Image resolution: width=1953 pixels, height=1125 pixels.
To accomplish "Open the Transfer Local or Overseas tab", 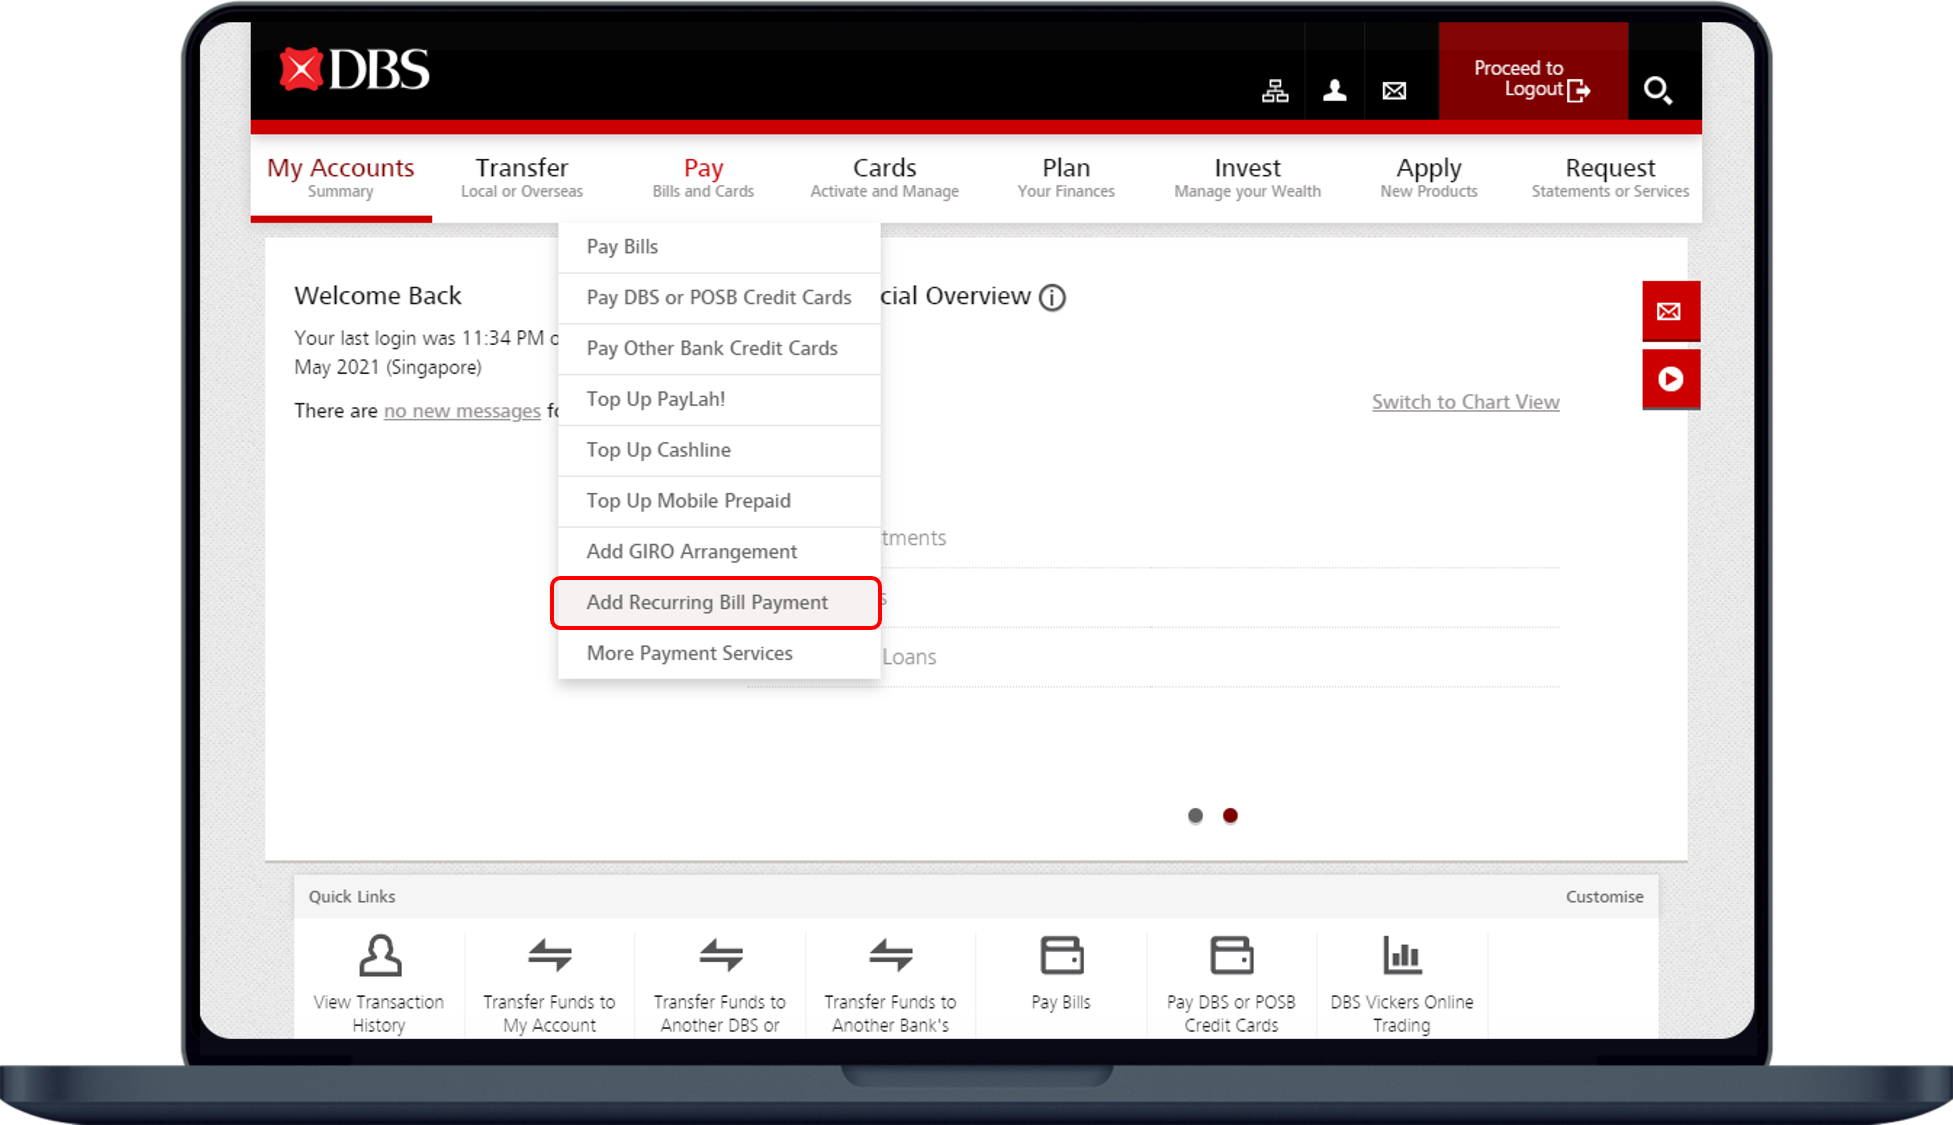I will pos(522,176).
